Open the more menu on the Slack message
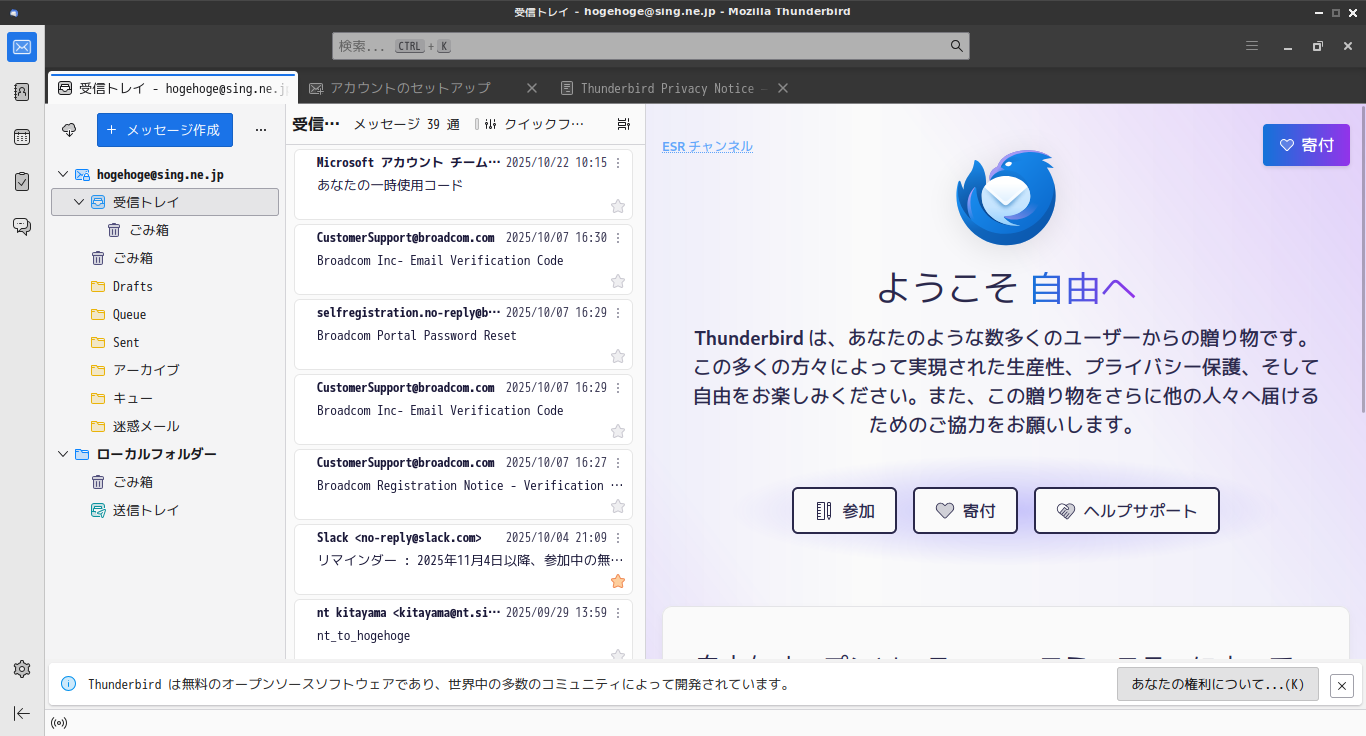The width and height of the screenshot is (1366, 736). pyautogui.click(x=618, y=537)
